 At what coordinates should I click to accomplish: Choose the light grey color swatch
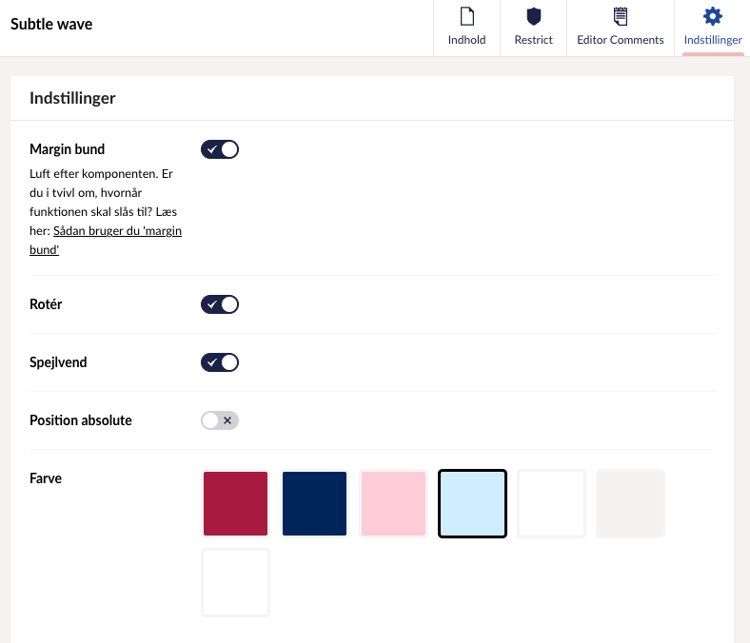(x=630, y=504)
